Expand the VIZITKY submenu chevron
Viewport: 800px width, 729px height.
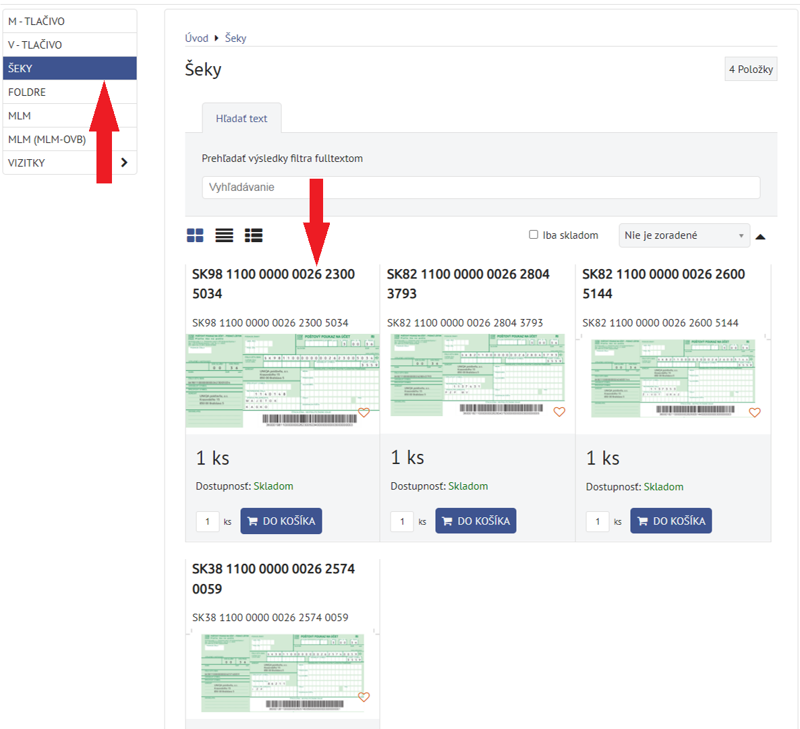click(x=124, y=162)
